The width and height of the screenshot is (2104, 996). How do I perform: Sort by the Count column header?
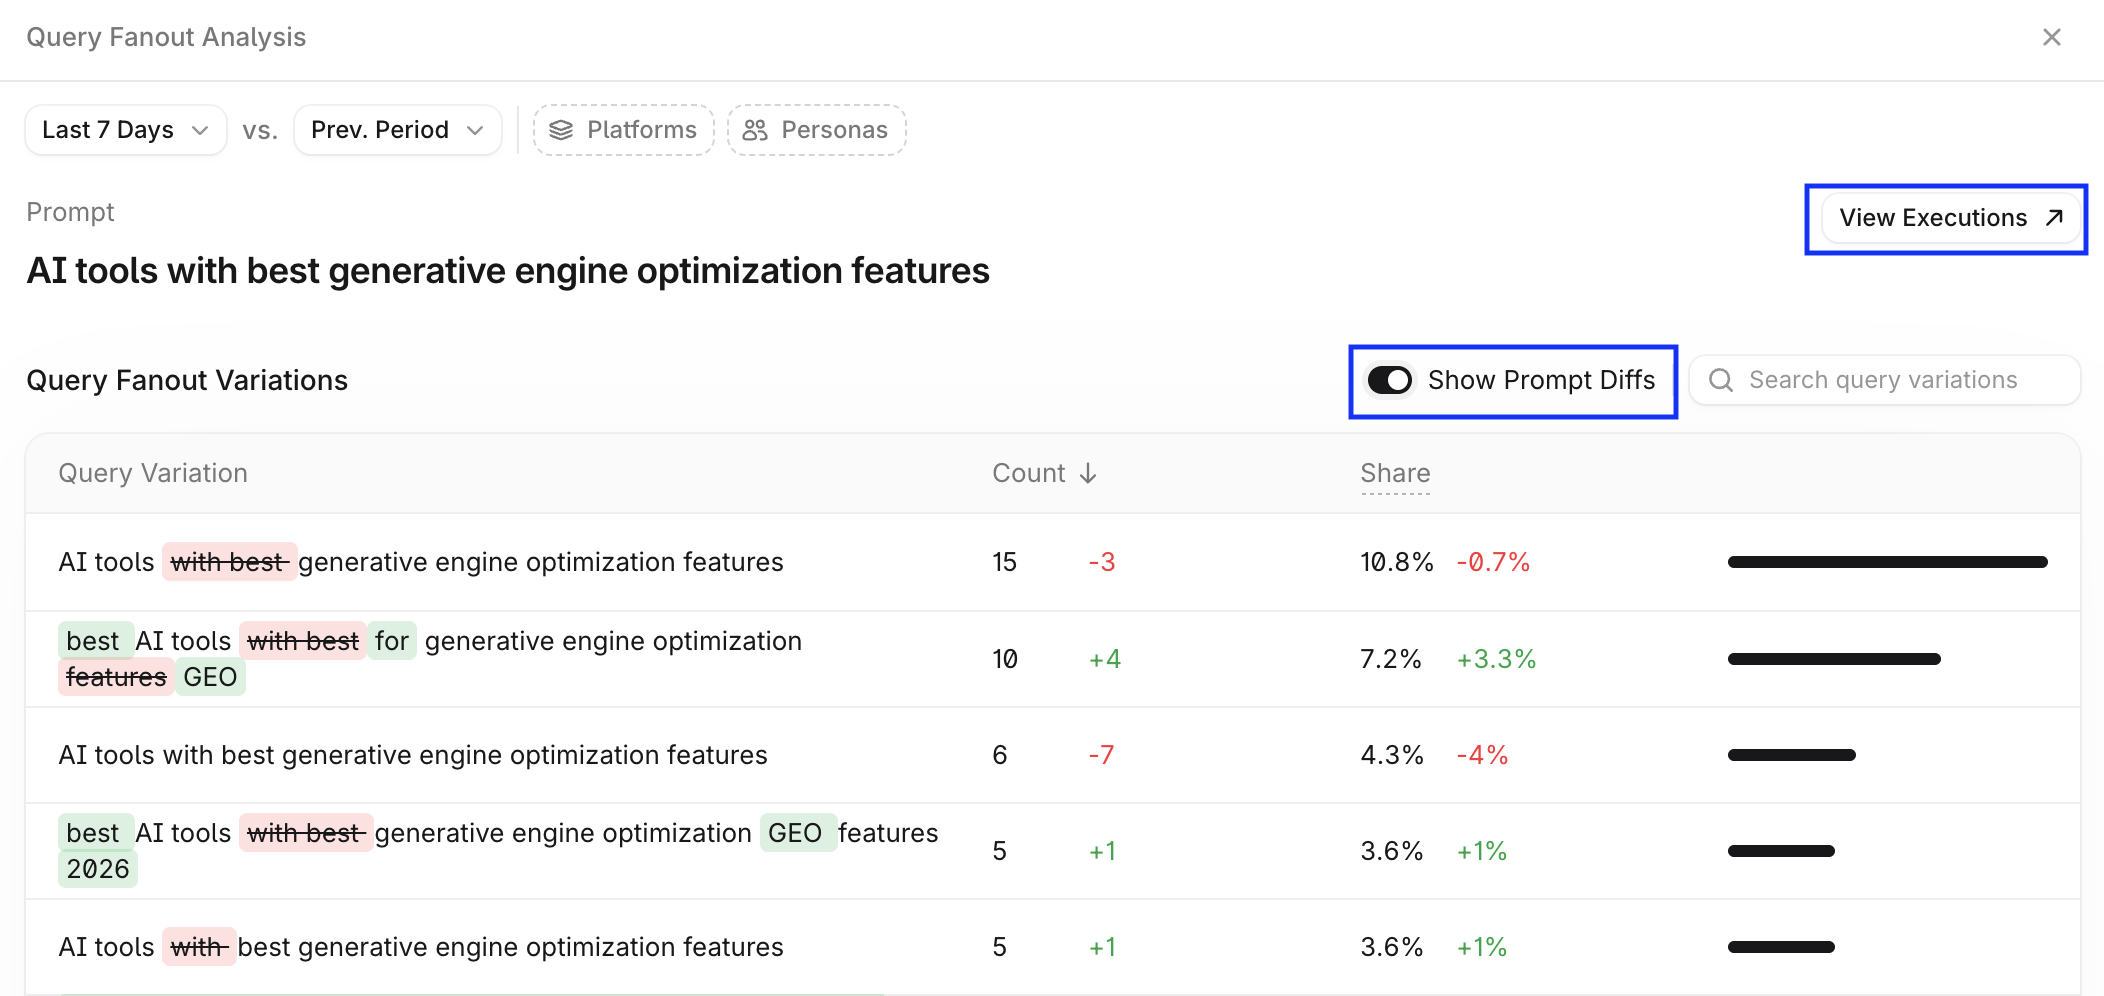[1044, 473]
